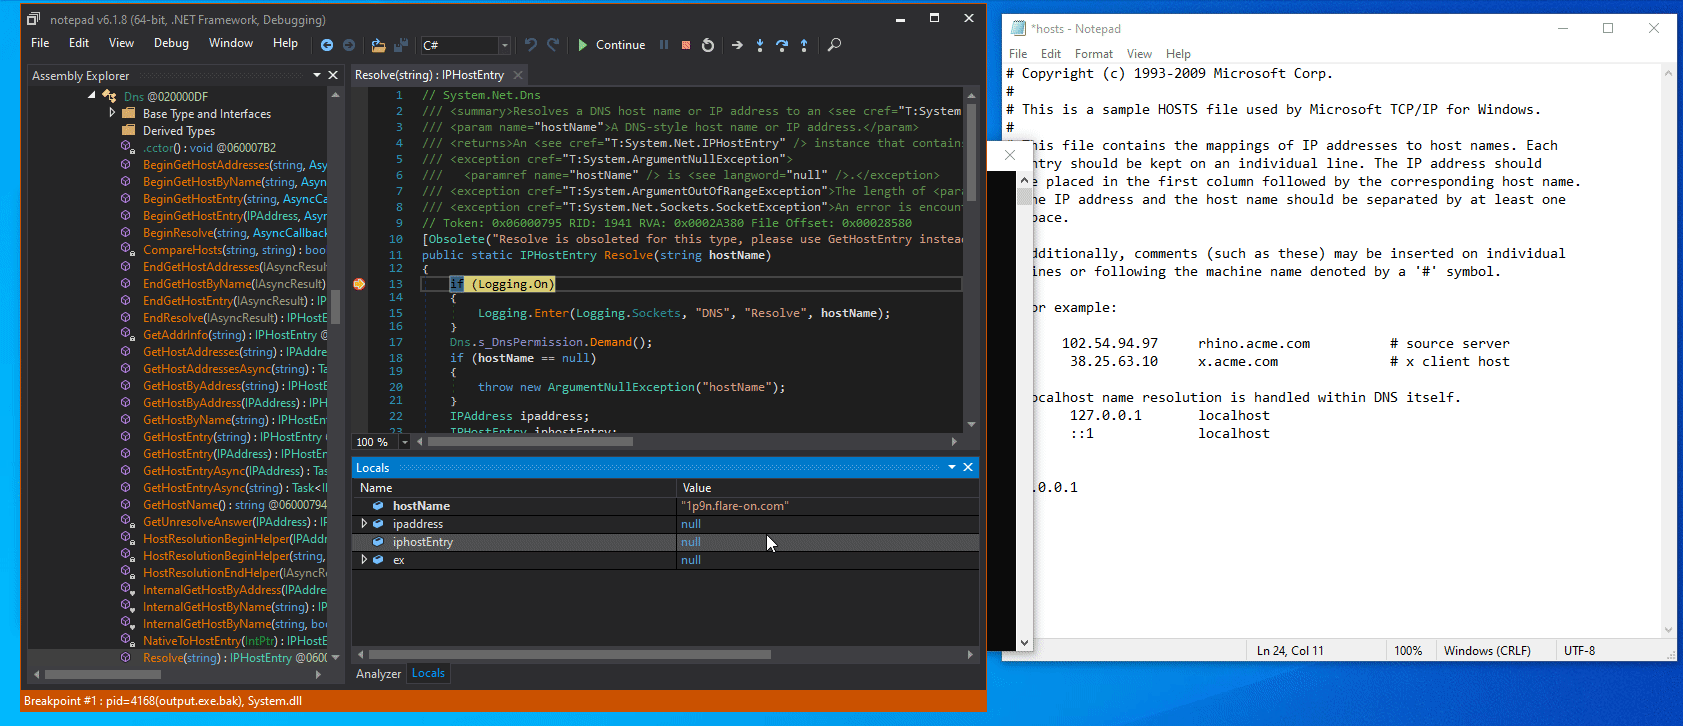Collapse the Dns class tree node
The width and height of the screenshot is (1683, 726).
(92, 96)
